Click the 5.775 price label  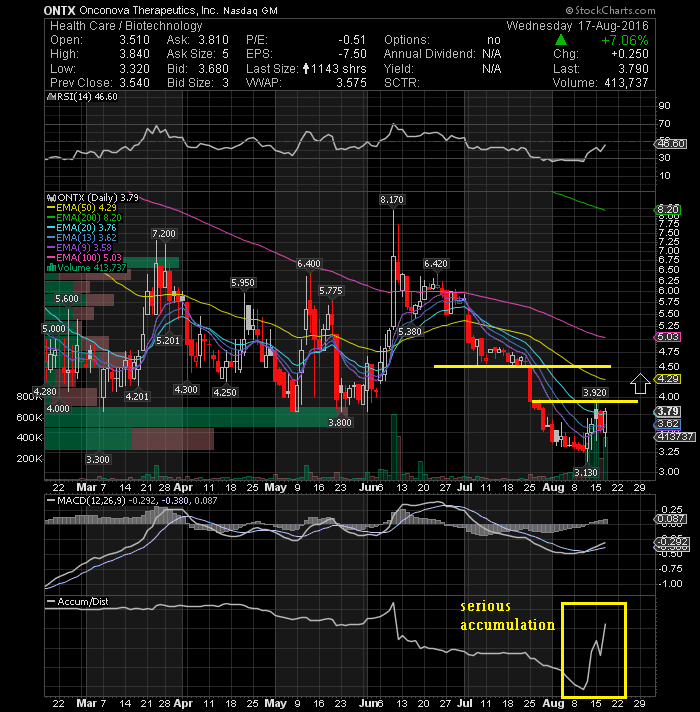click(330, 291)
